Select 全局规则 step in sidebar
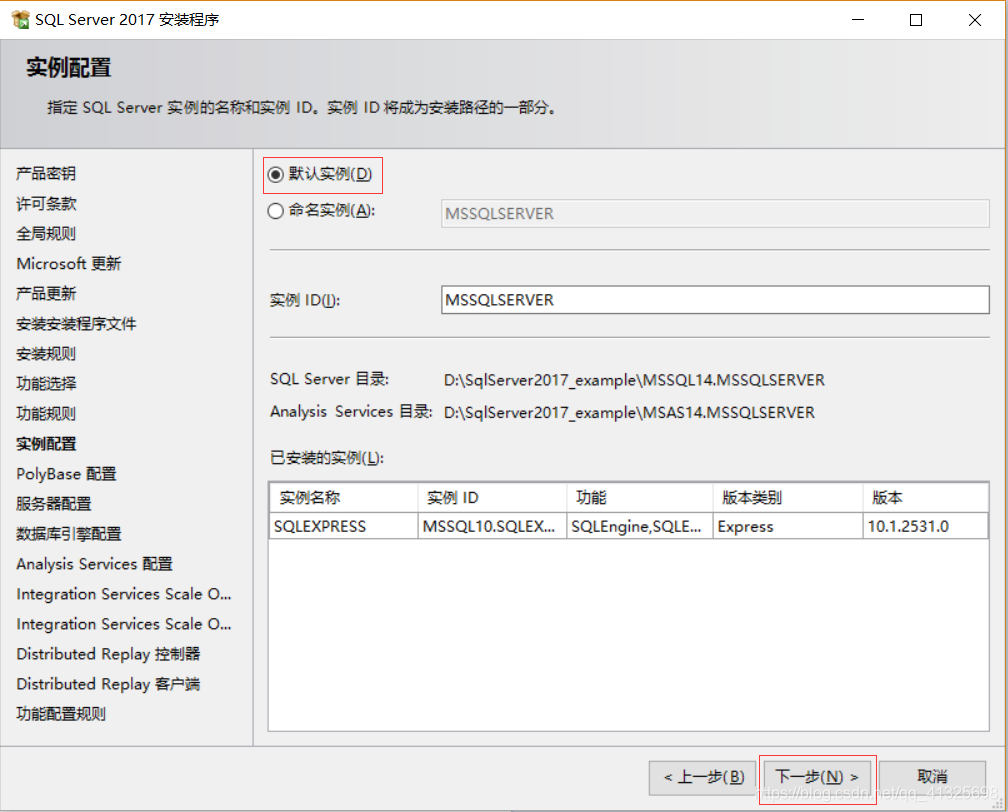This screenshot has height=812, width=1008. (x=46, y=233)
